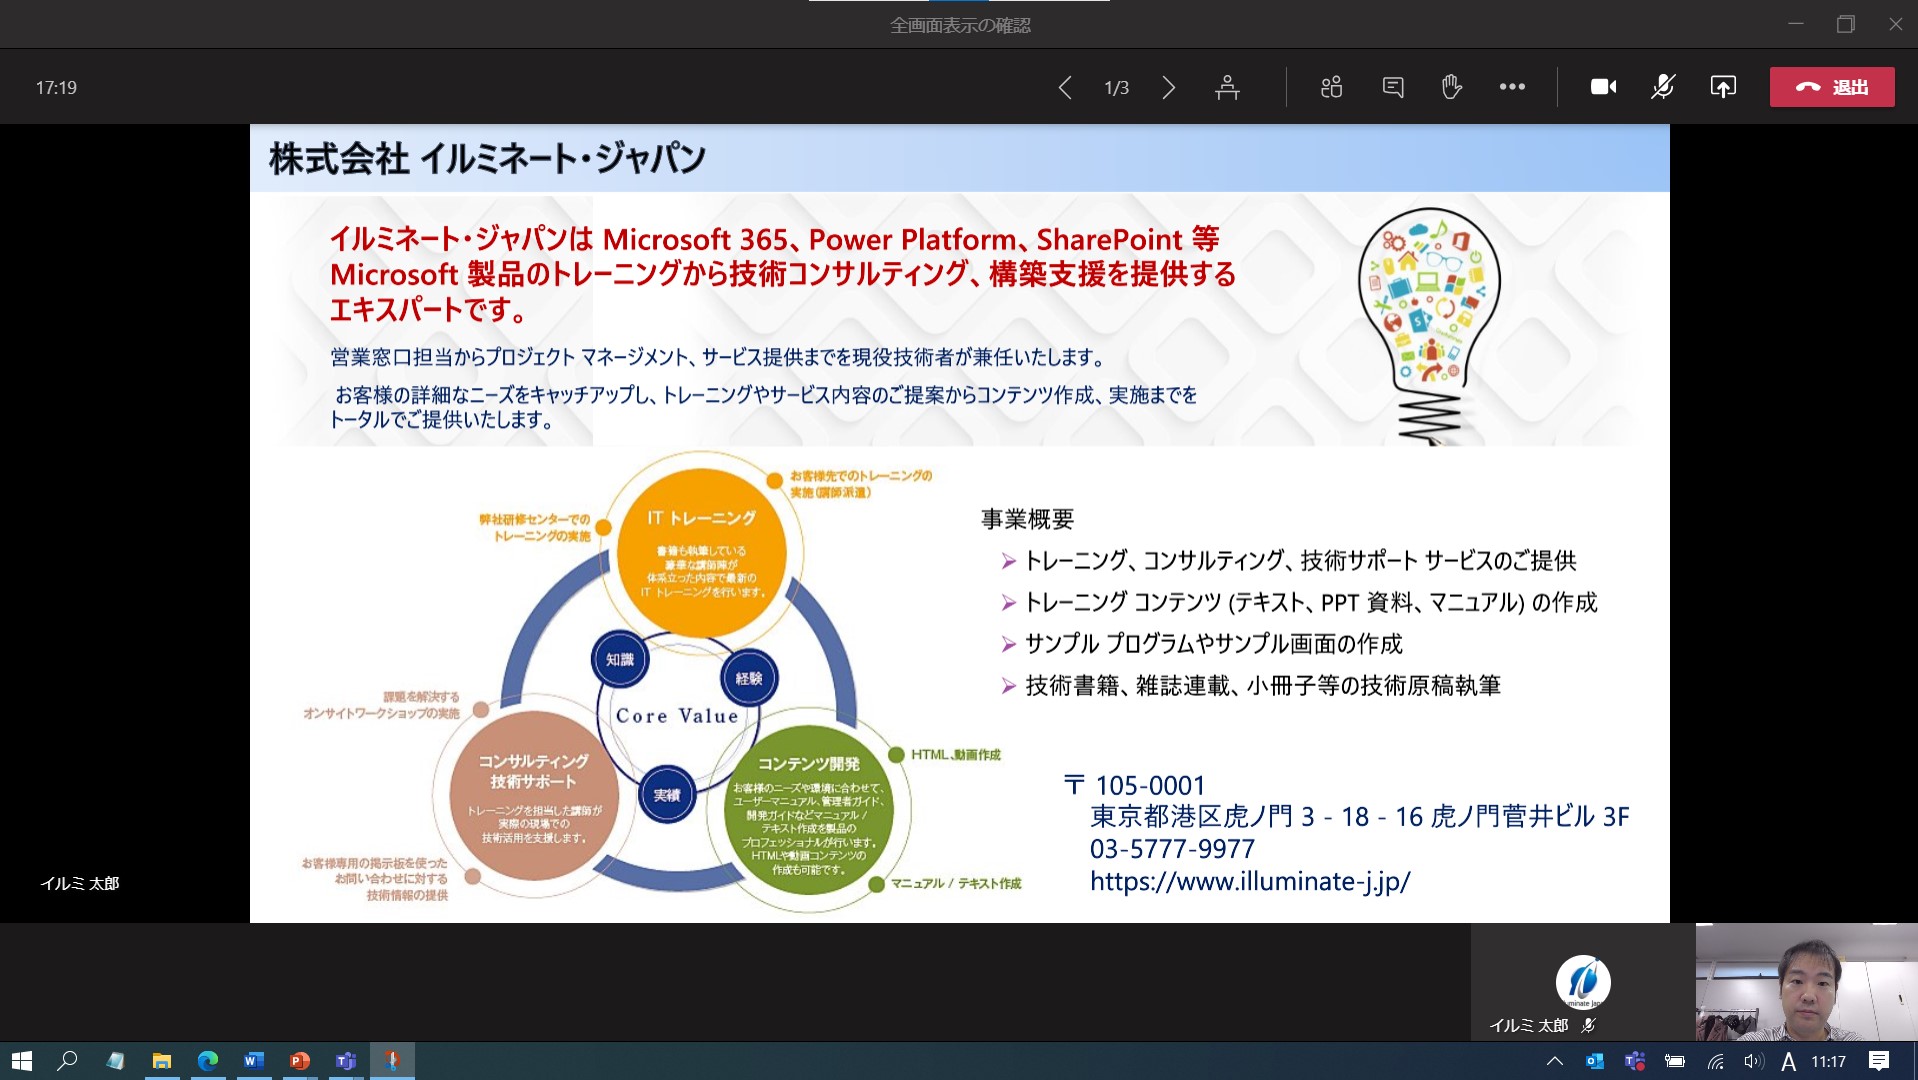
Task: Open the share content tray
Action: click(1723, 88)
